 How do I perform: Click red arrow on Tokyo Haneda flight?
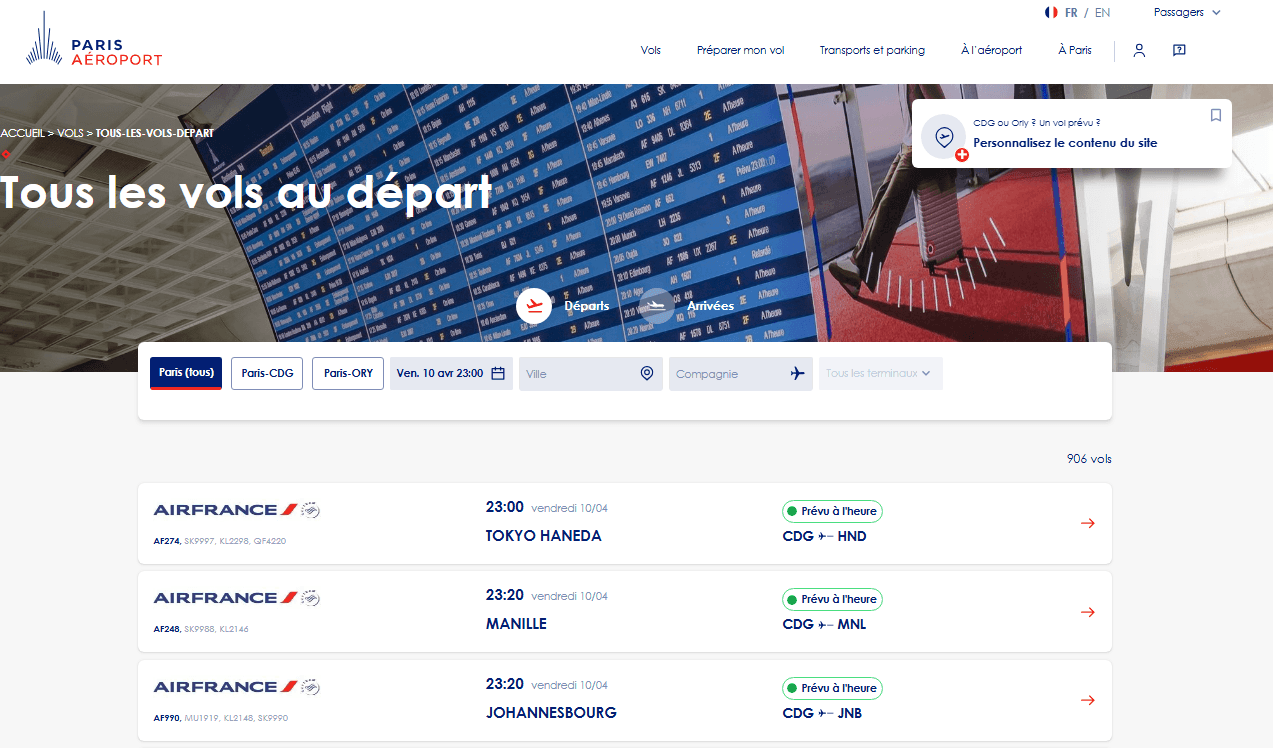pos(1088,523)
